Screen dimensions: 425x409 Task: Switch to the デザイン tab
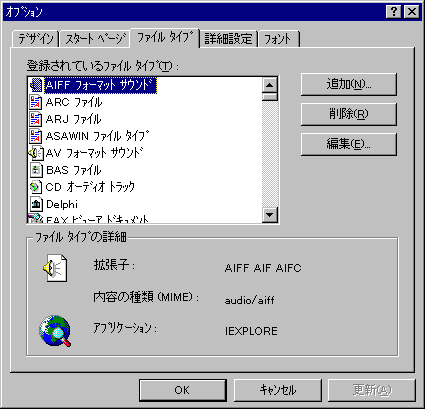click(36, 39)
